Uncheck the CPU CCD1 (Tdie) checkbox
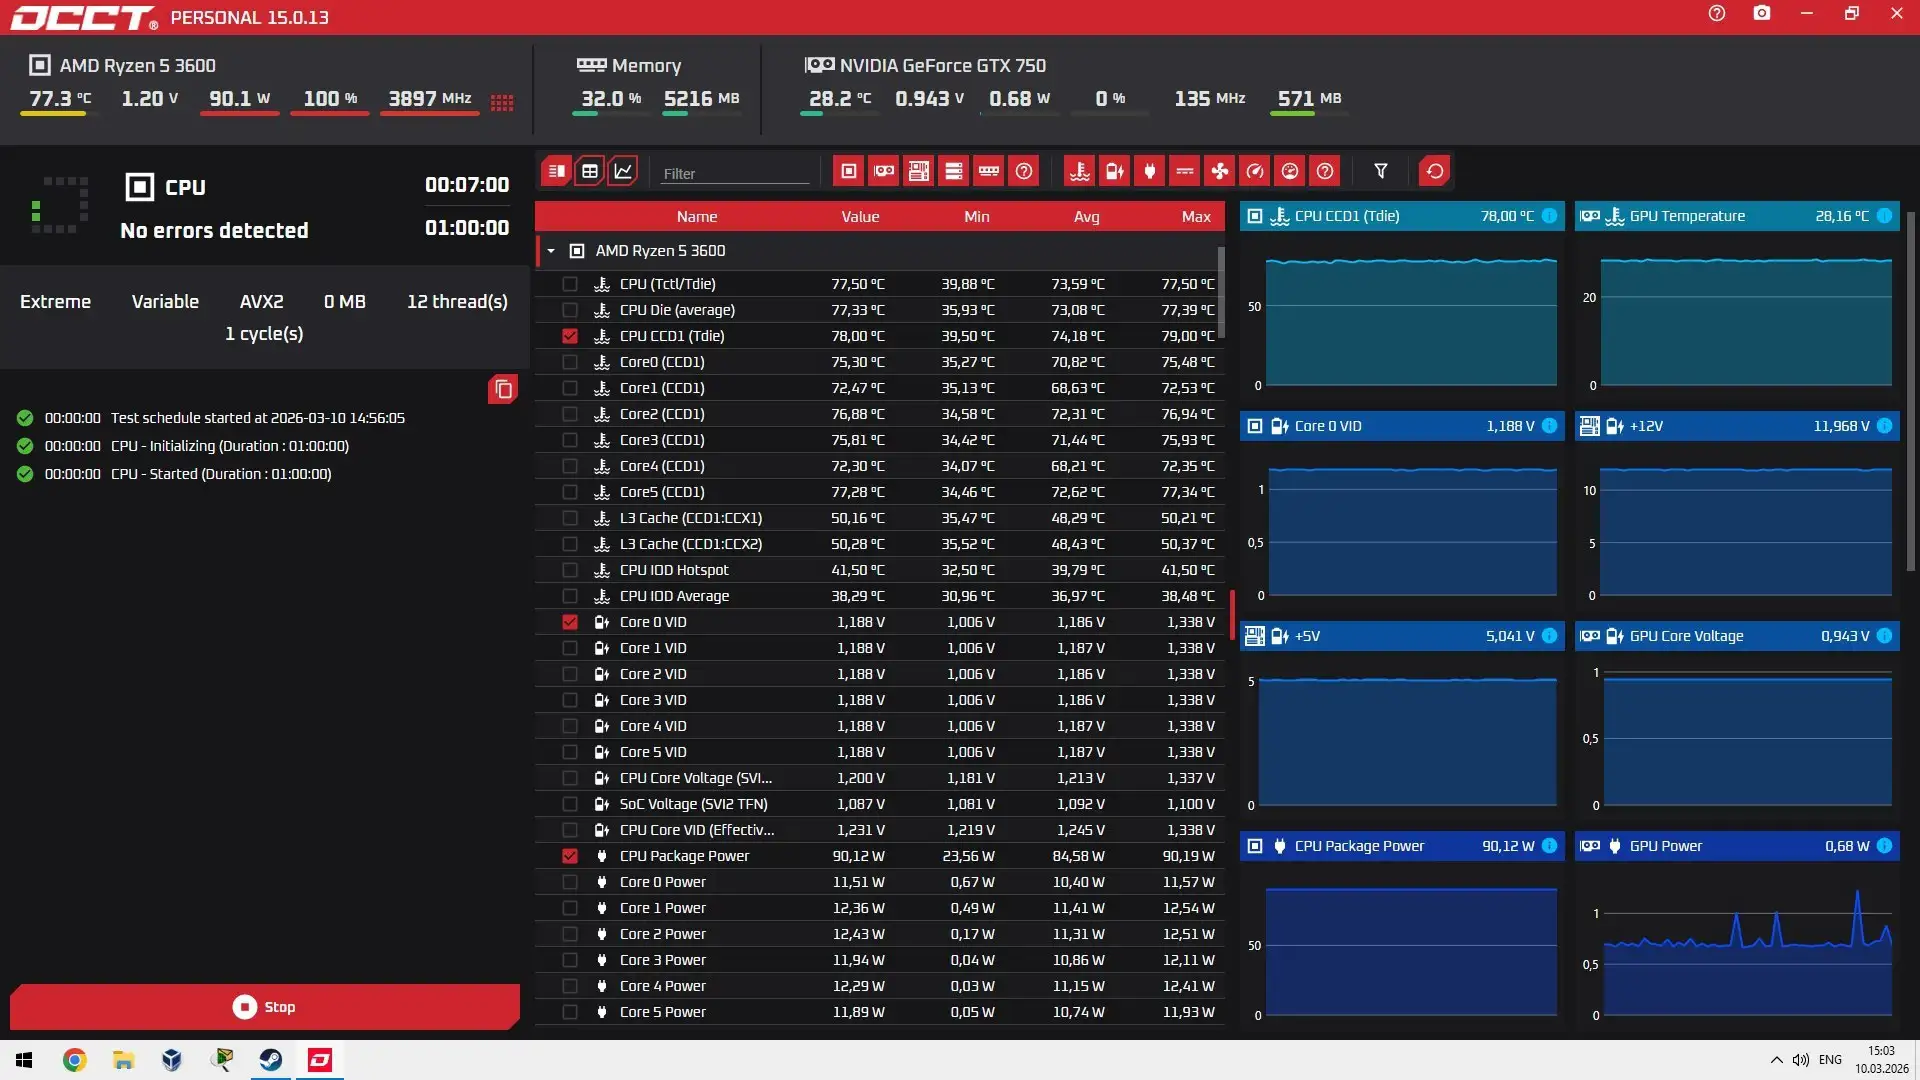Viewport: 1920px width, 1080px height. (570, 336)
